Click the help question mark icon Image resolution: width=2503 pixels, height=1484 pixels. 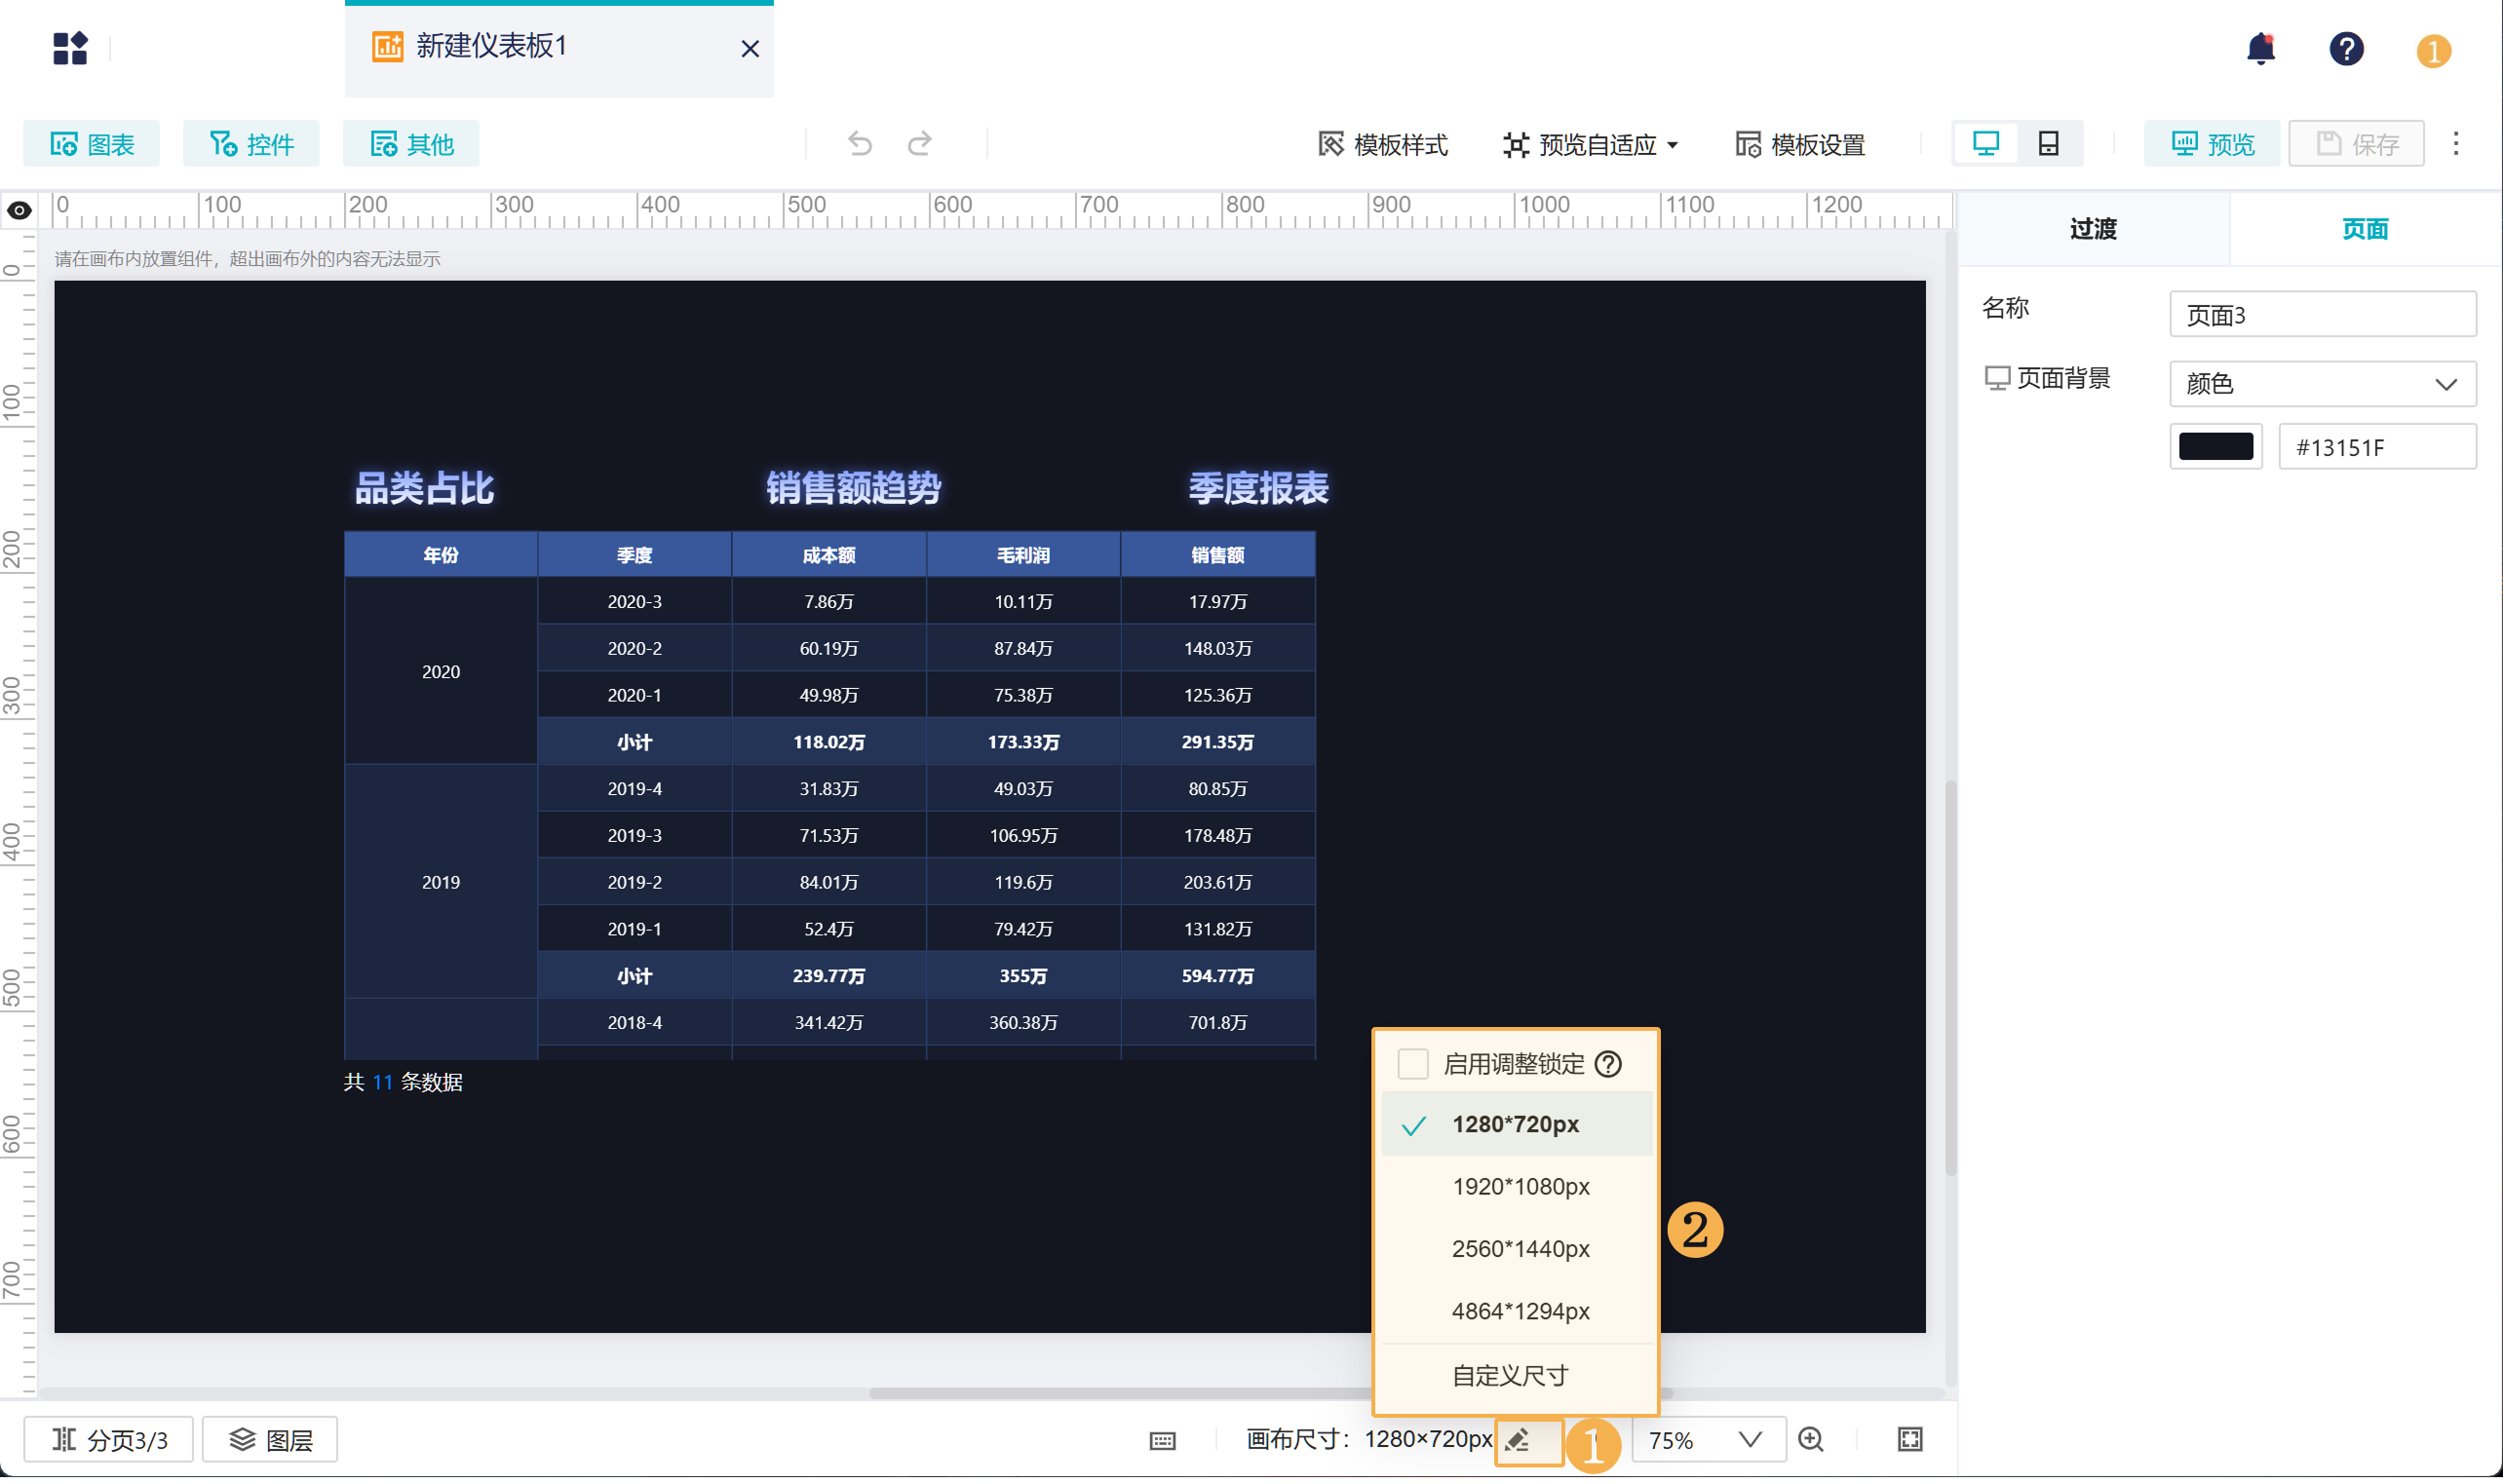coord(2346,48)
